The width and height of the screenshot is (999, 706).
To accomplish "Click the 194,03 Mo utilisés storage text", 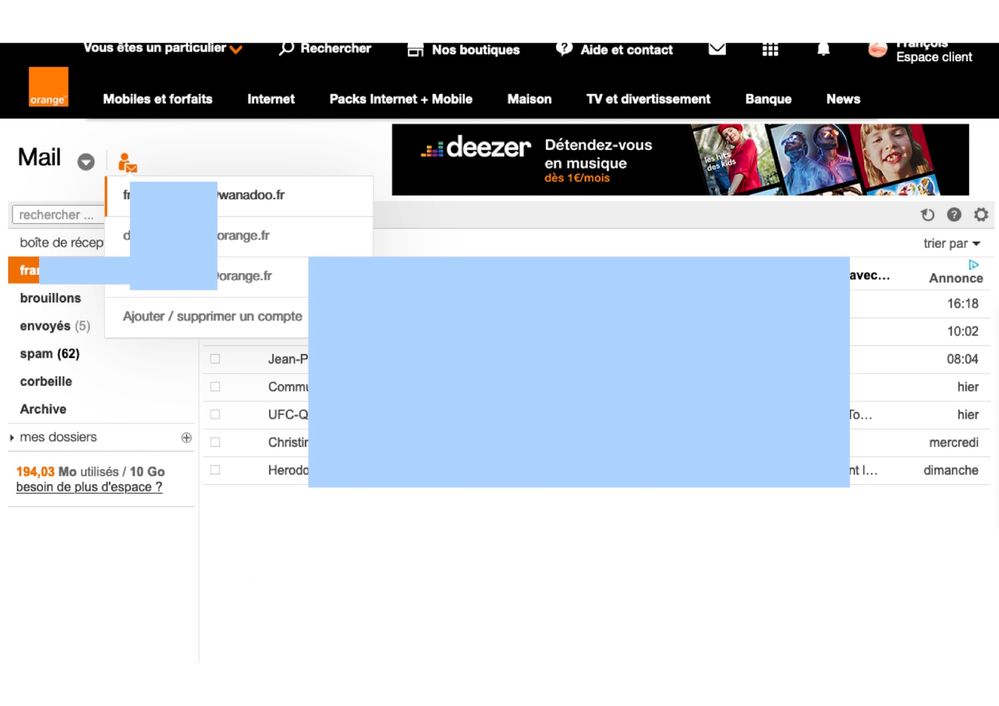I will coord(90,472).
